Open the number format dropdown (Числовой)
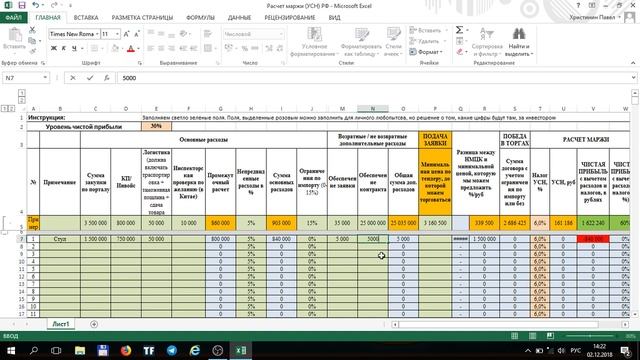The height and width of the screenshot is (360, 640). click(x=281, y=34)
